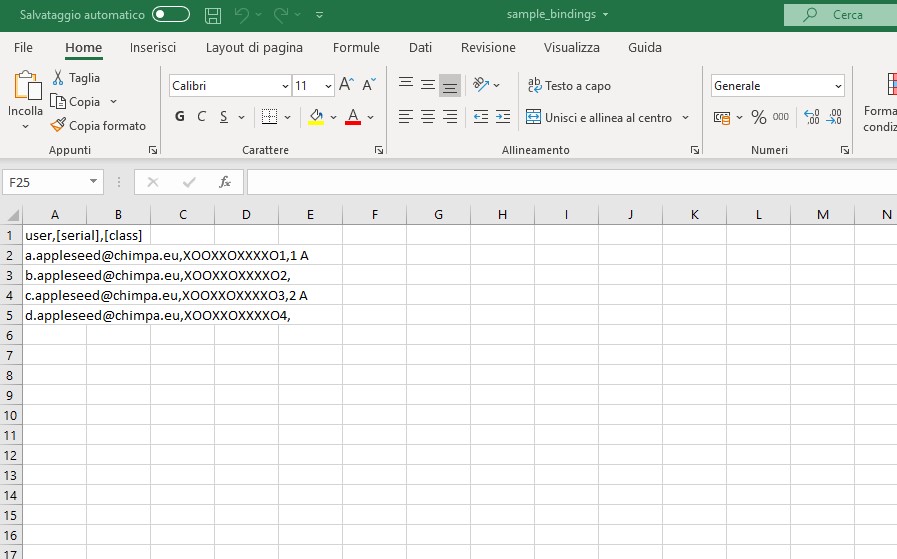Expand the borders options arrow
Image resolution: width=897 pixels, height=559 pixels.
[287, 117]
